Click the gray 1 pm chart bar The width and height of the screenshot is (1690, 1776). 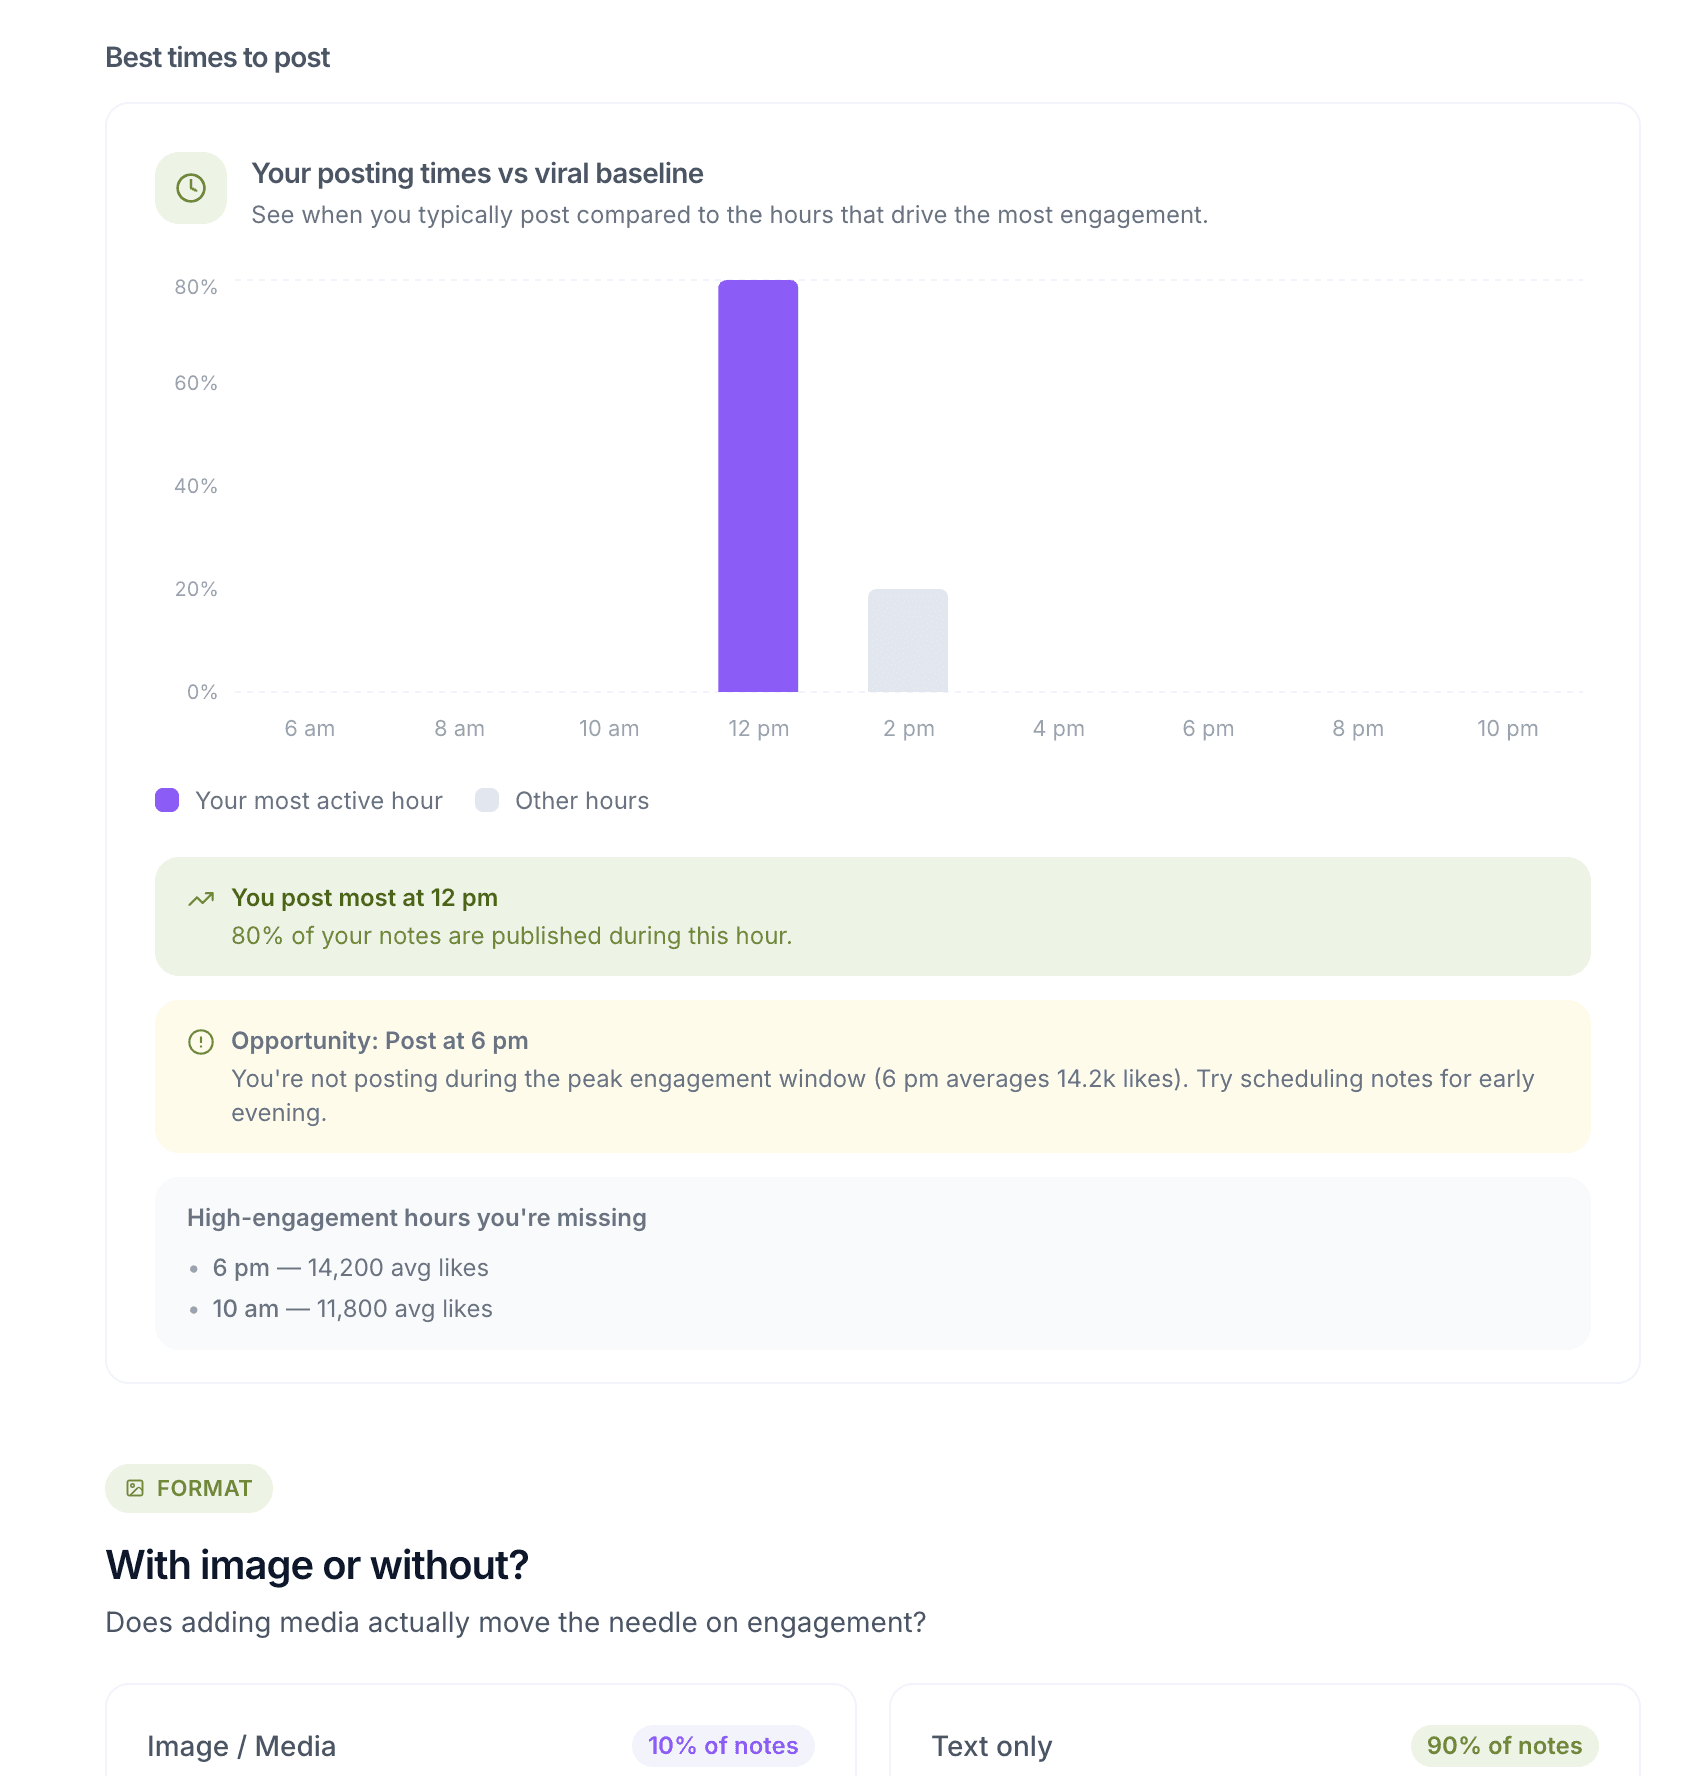tap(908, 641)
